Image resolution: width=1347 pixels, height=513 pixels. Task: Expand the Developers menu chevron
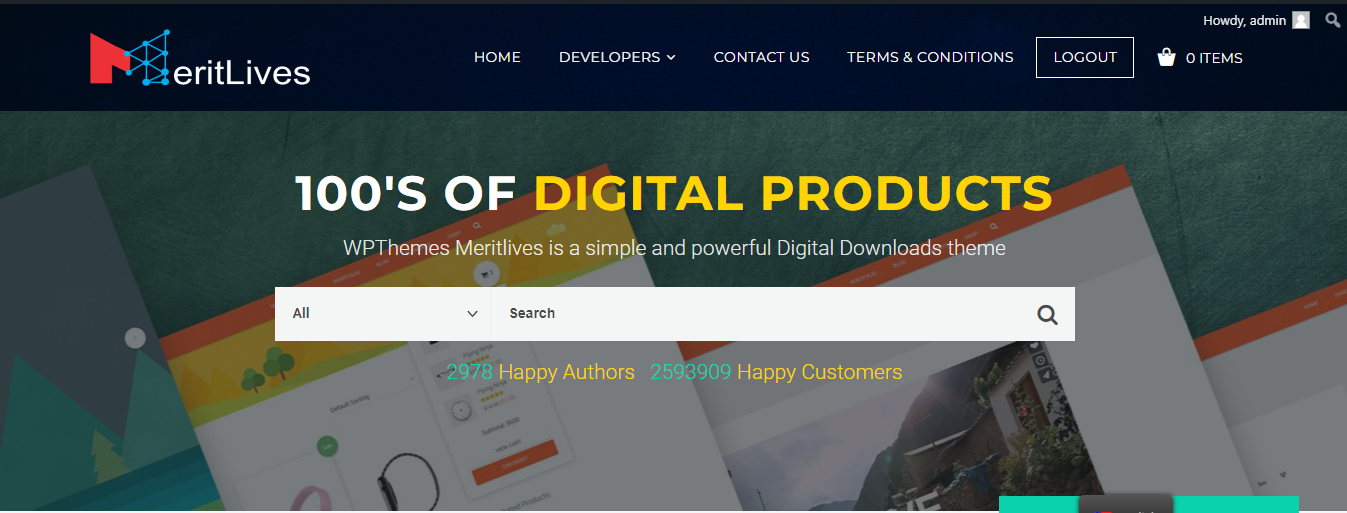click(x=671, y=57)
